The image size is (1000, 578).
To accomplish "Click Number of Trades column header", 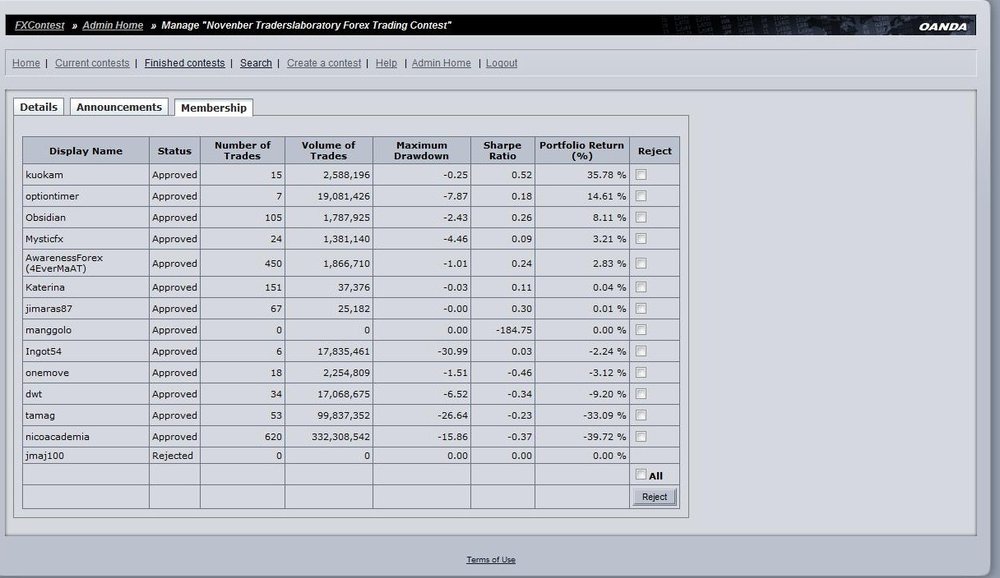I will pyautogui.click(x=242, y=151).
